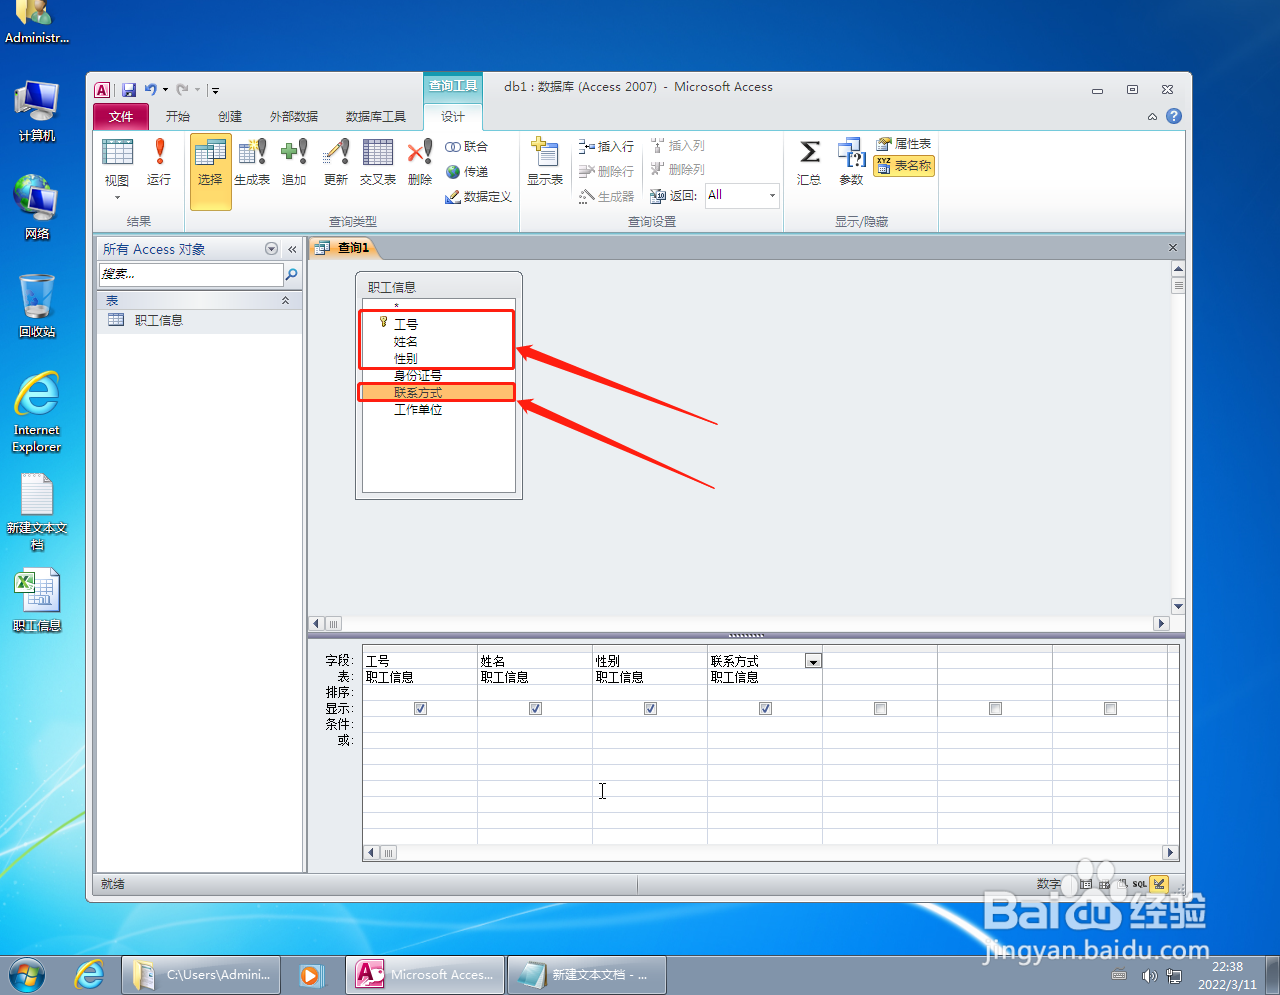Switch to 创建 (Create) ribbon tab
This screenshot has width=1280, height=995.
(x=230, y=116)
